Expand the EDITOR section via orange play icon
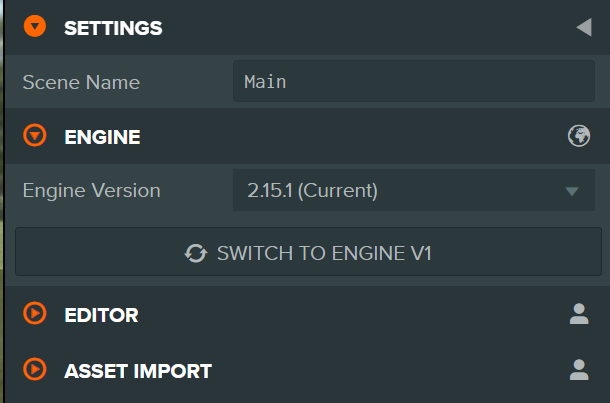This screenshot has width=610, height=403. [36, 314]
